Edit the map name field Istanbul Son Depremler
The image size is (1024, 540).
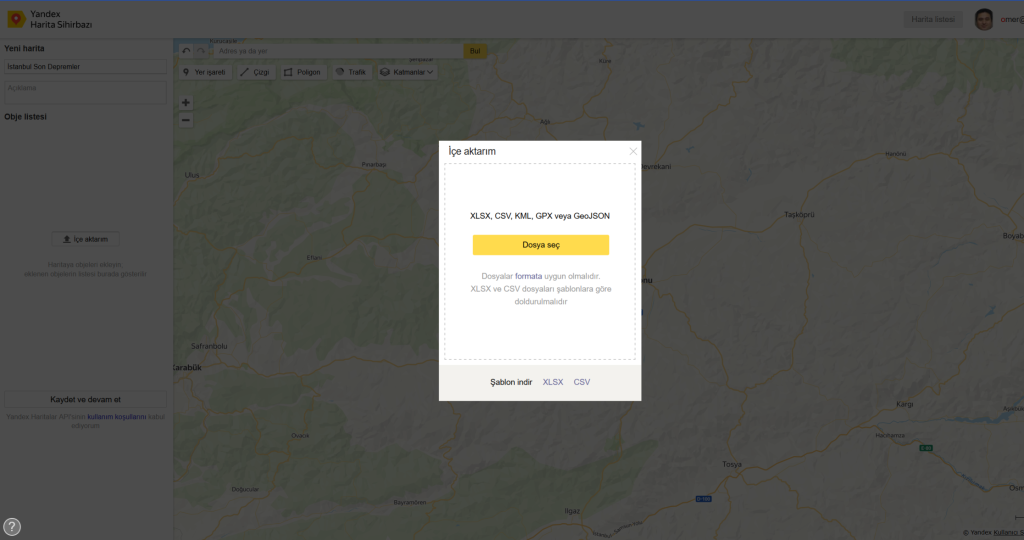(x=86, y=67)
